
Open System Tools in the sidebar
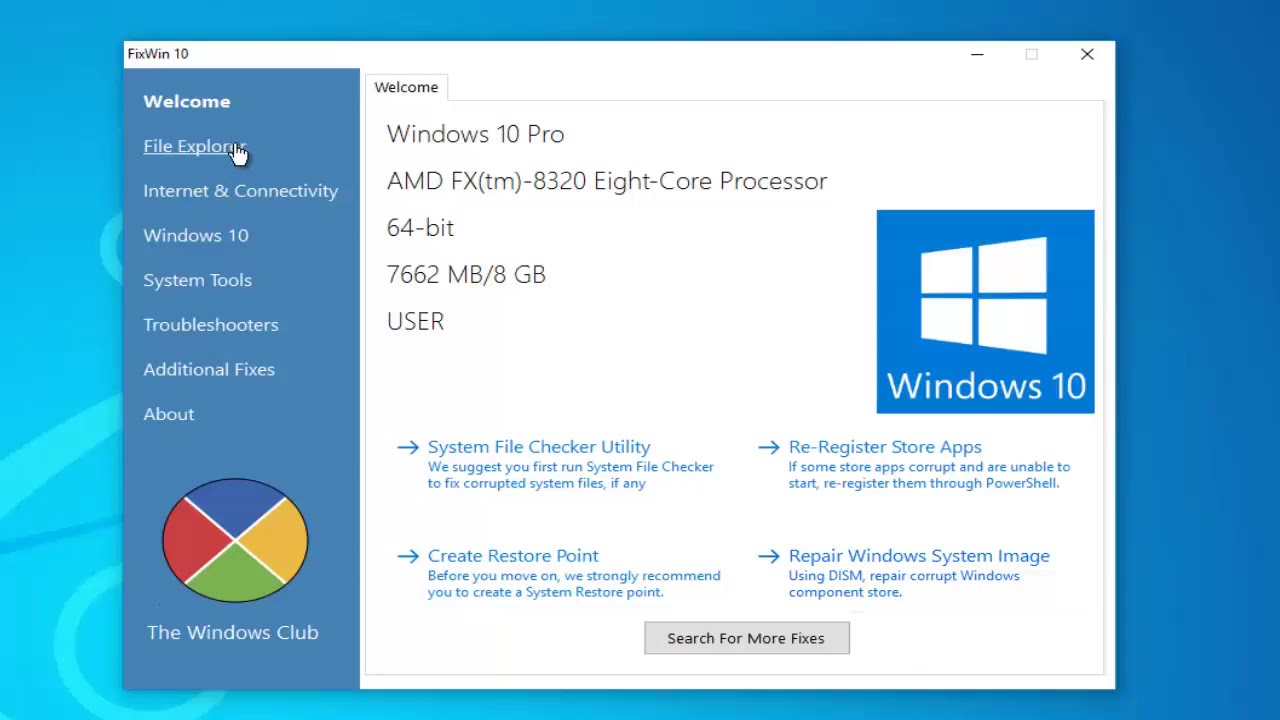tap(197, 280)
